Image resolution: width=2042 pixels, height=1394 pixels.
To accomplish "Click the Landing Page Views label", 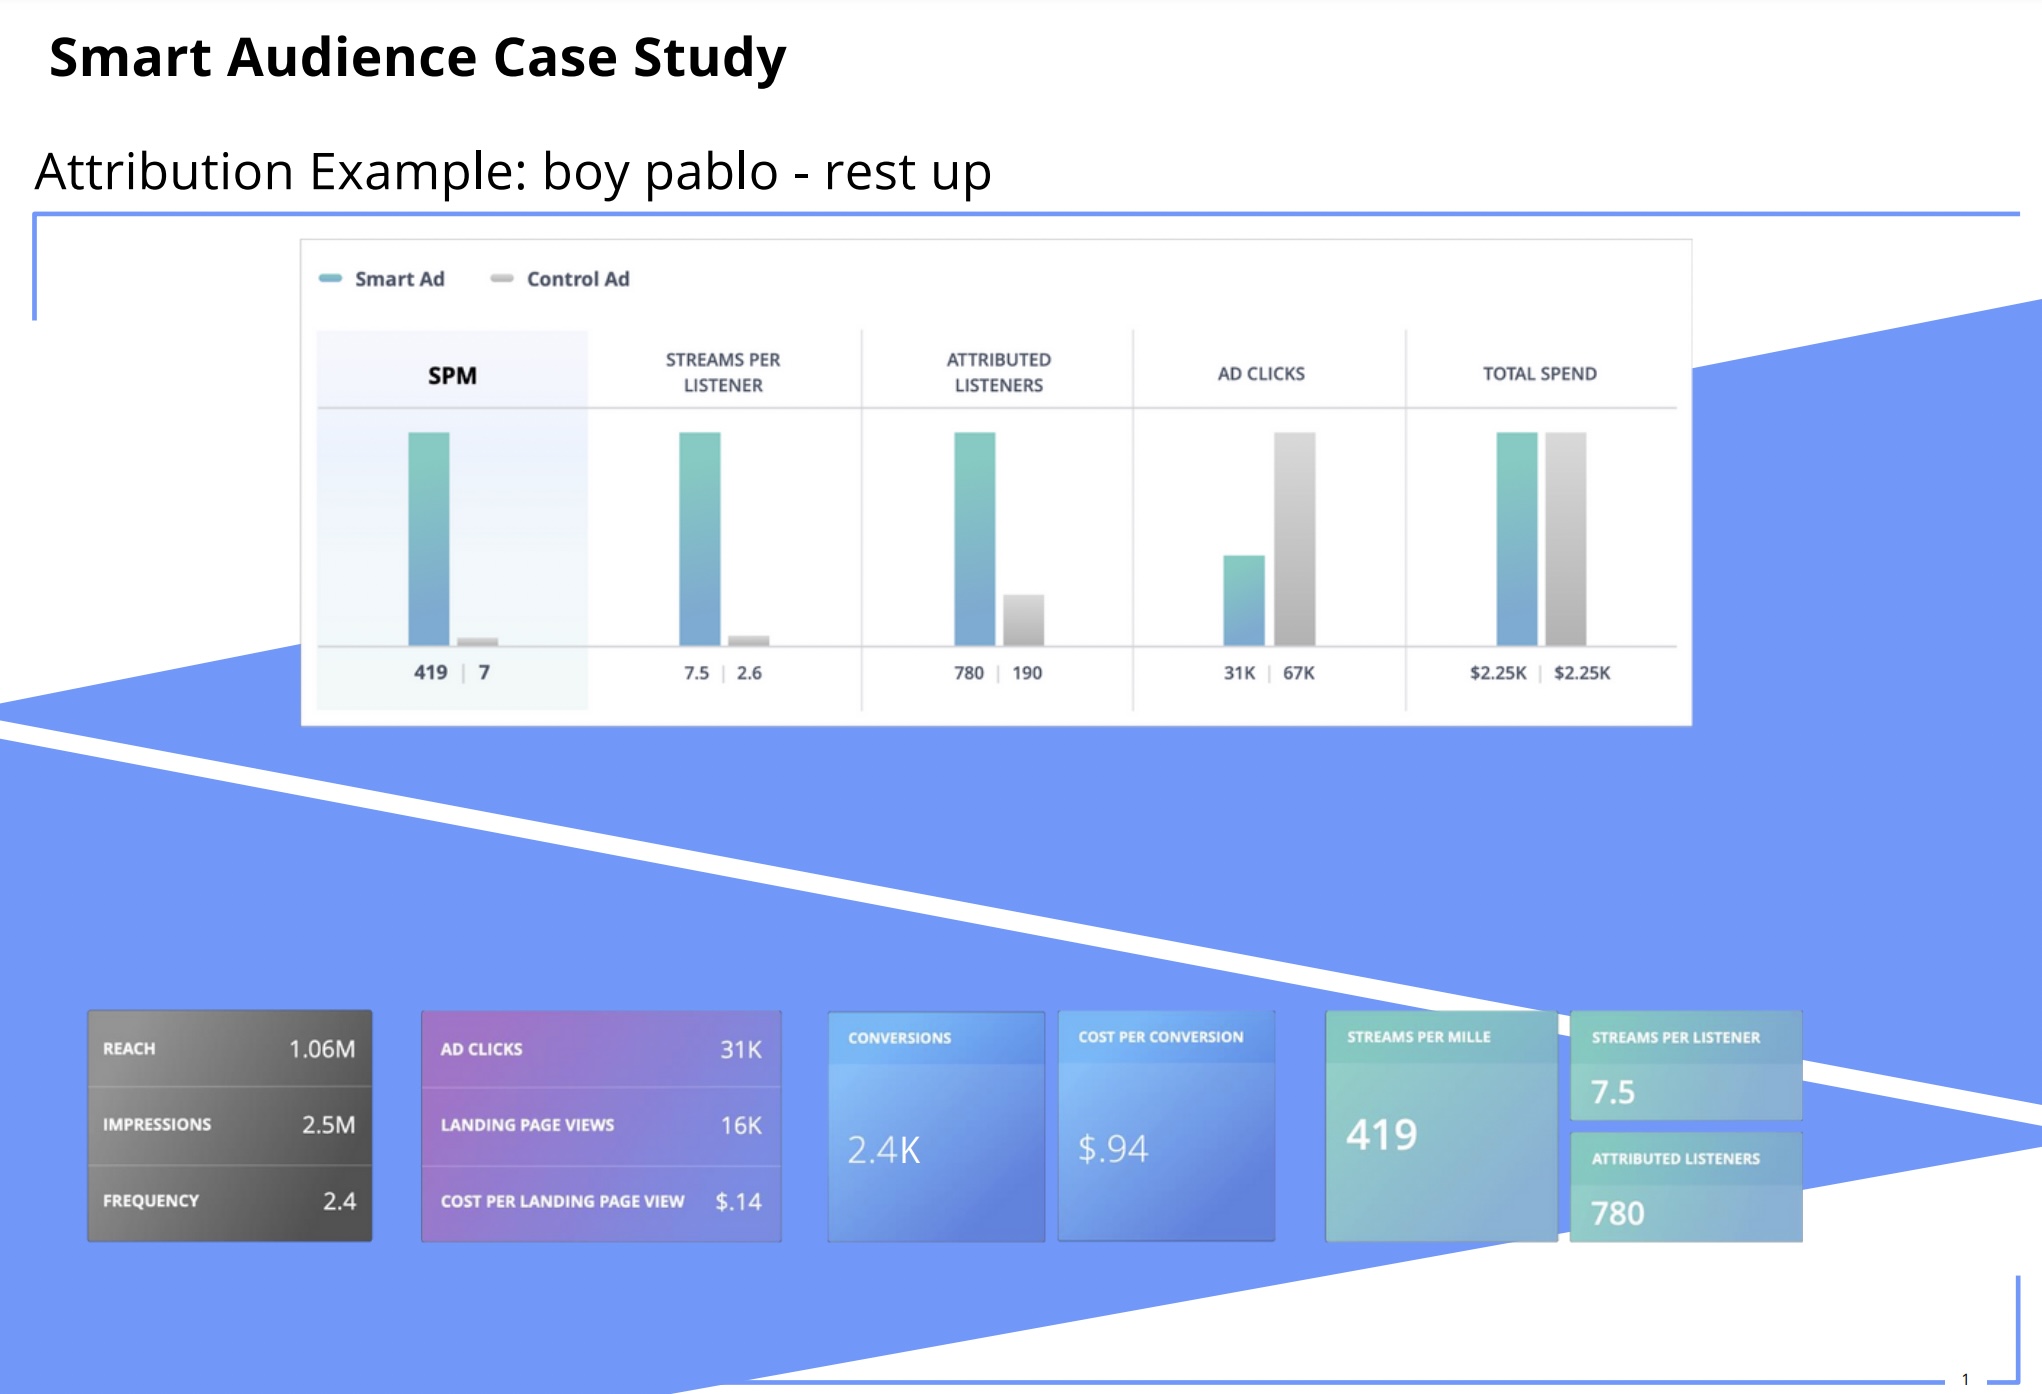I will pos(528,1125).
